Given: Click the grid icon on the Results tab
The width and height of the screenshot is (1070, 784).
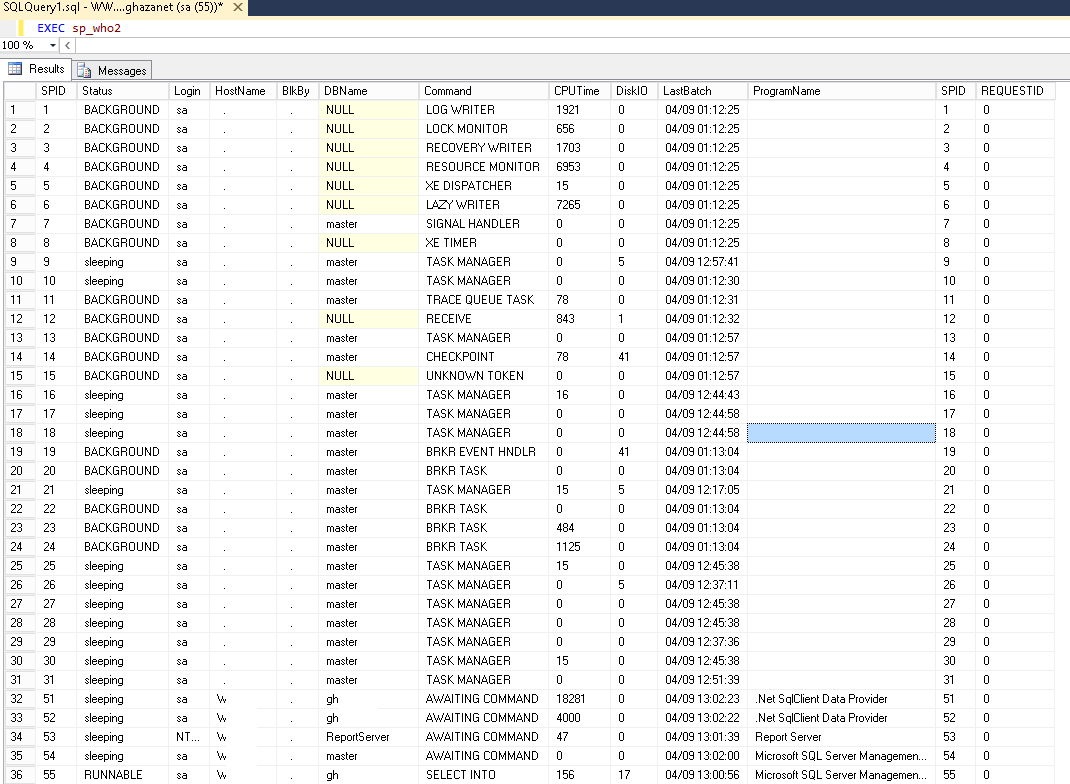Looking at the screenshot, I should pyautogui.click(x=13, y=69).
